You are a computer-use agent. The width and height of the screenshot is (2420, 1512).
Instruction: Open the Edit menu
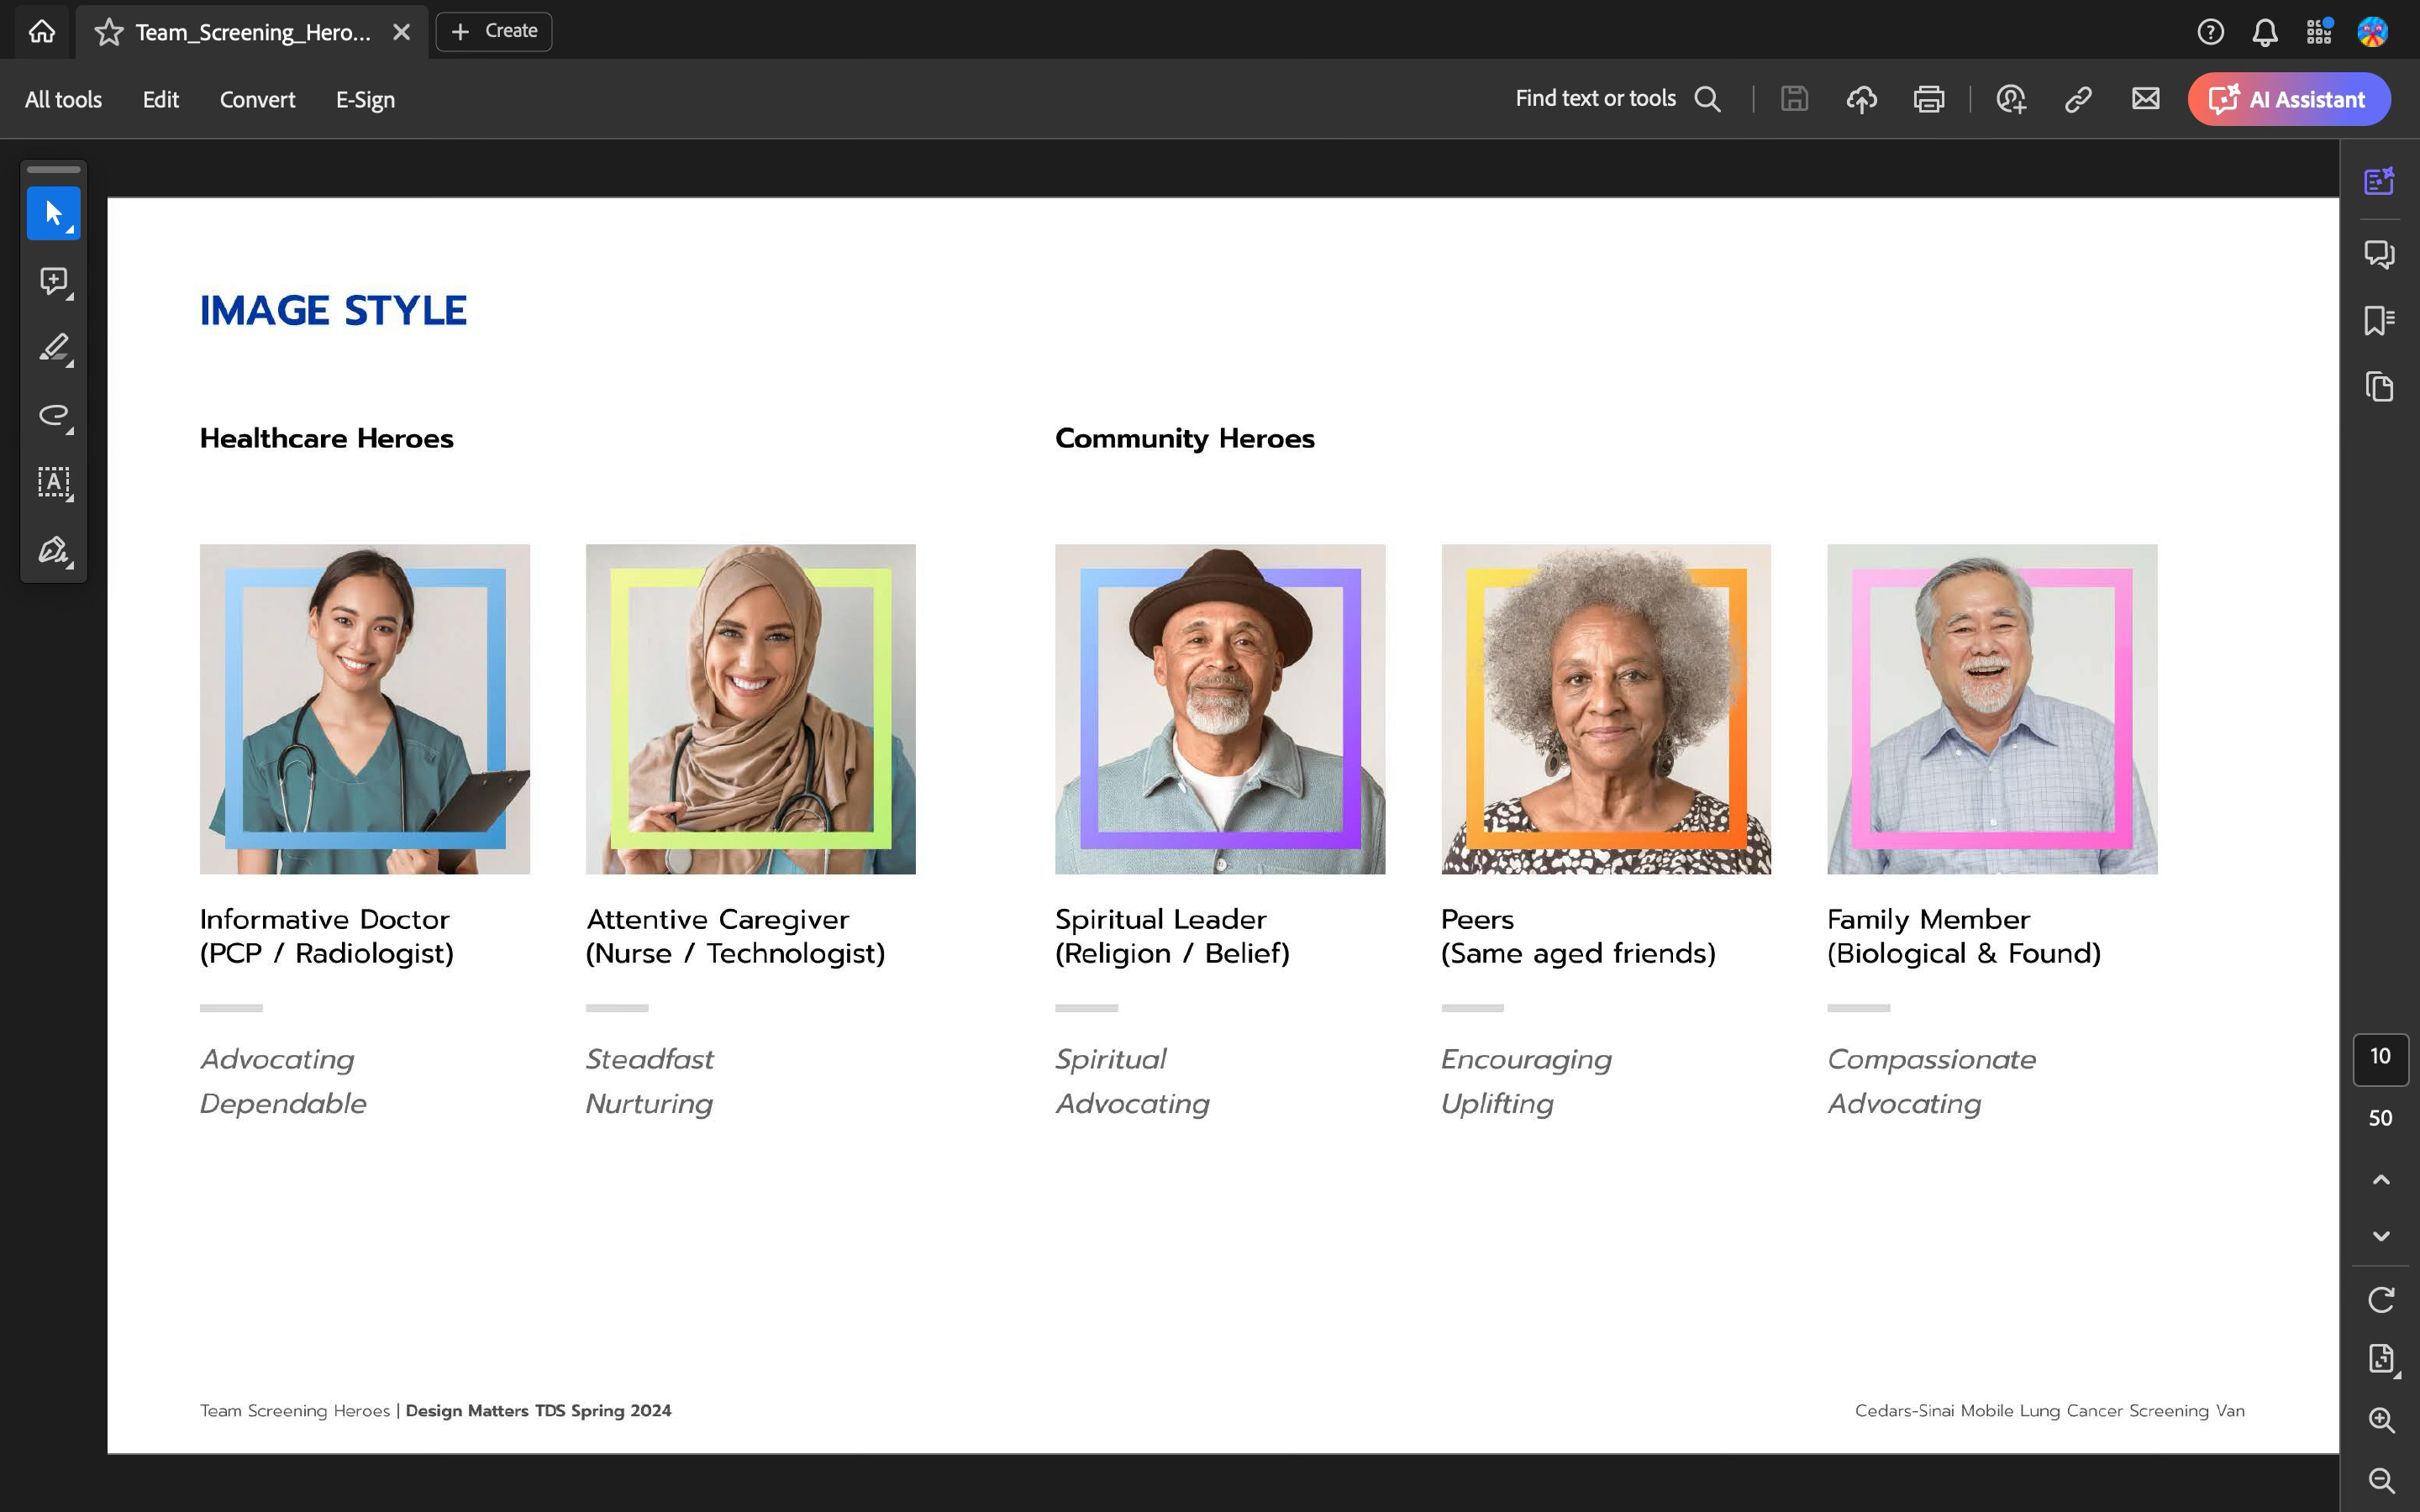pos(160,99)
